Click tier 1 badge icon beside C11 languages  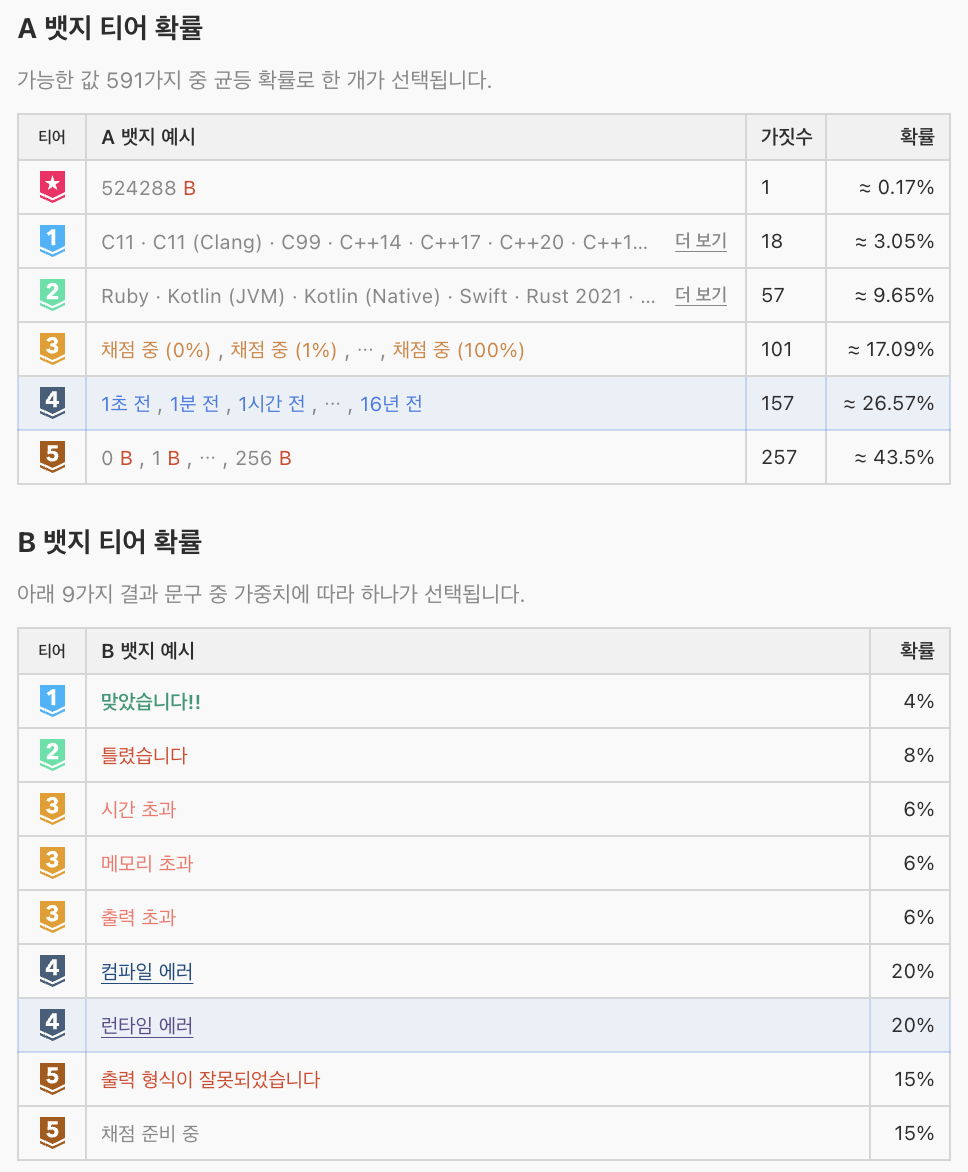point(52,241)
